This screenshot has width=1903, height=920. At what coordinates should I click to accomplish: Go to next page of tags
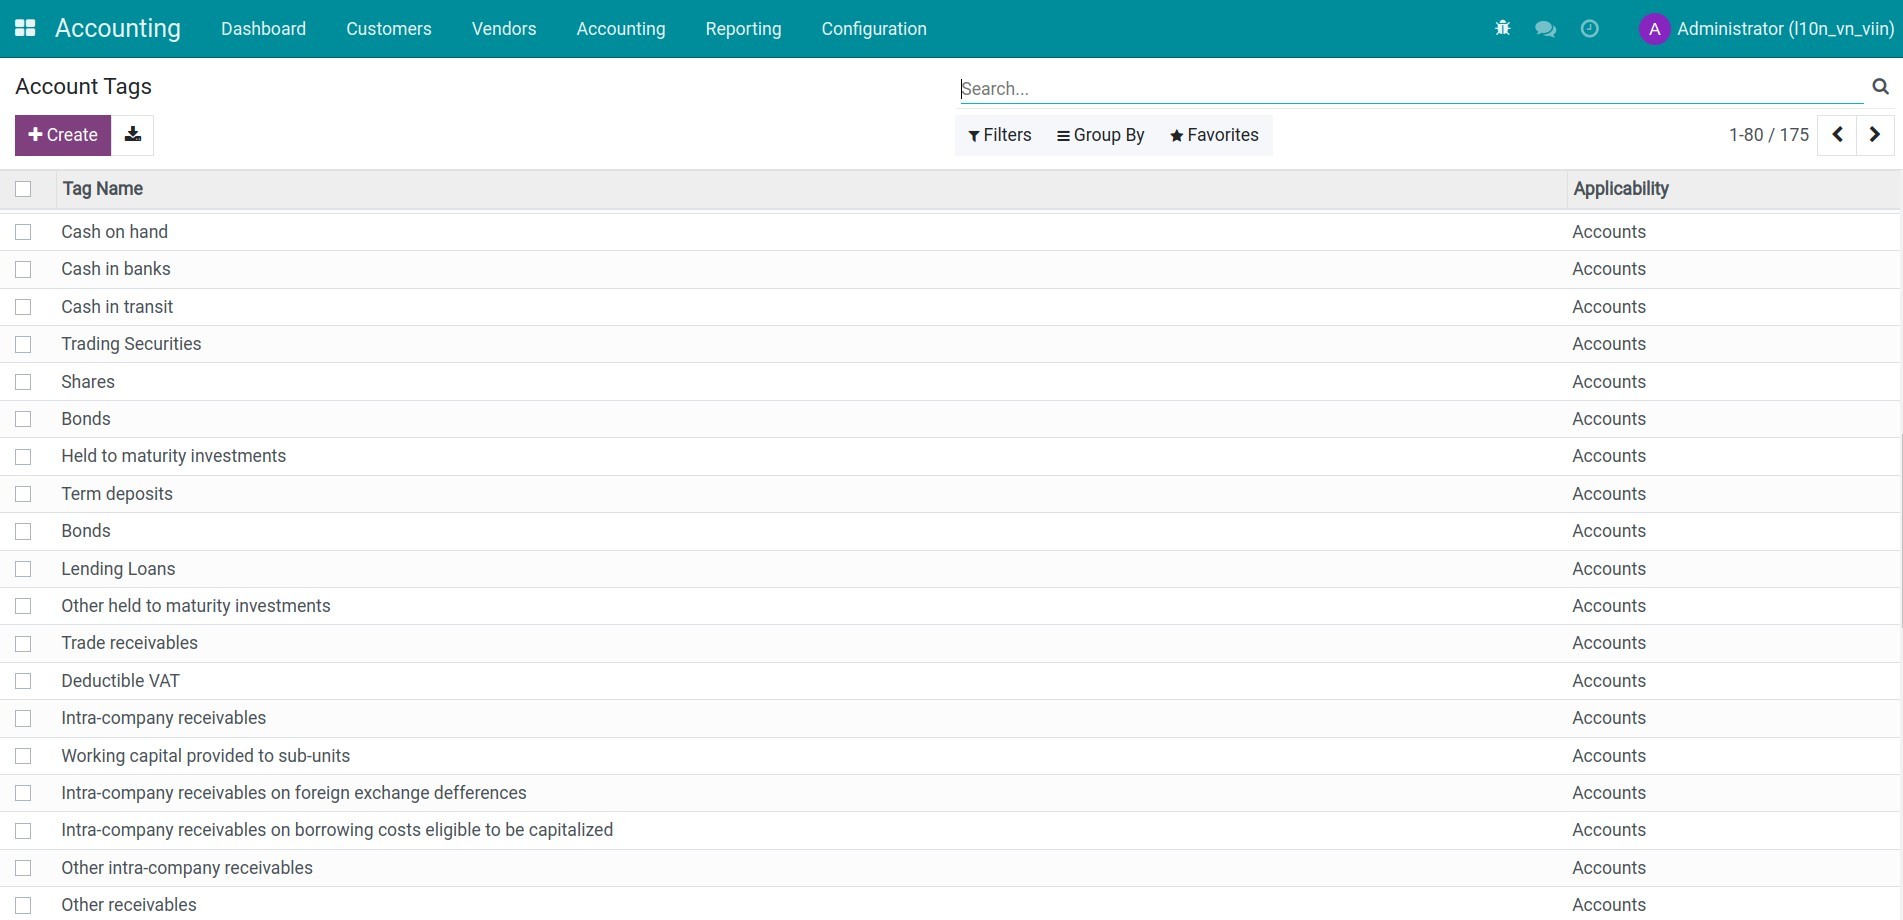(1875, 135)
